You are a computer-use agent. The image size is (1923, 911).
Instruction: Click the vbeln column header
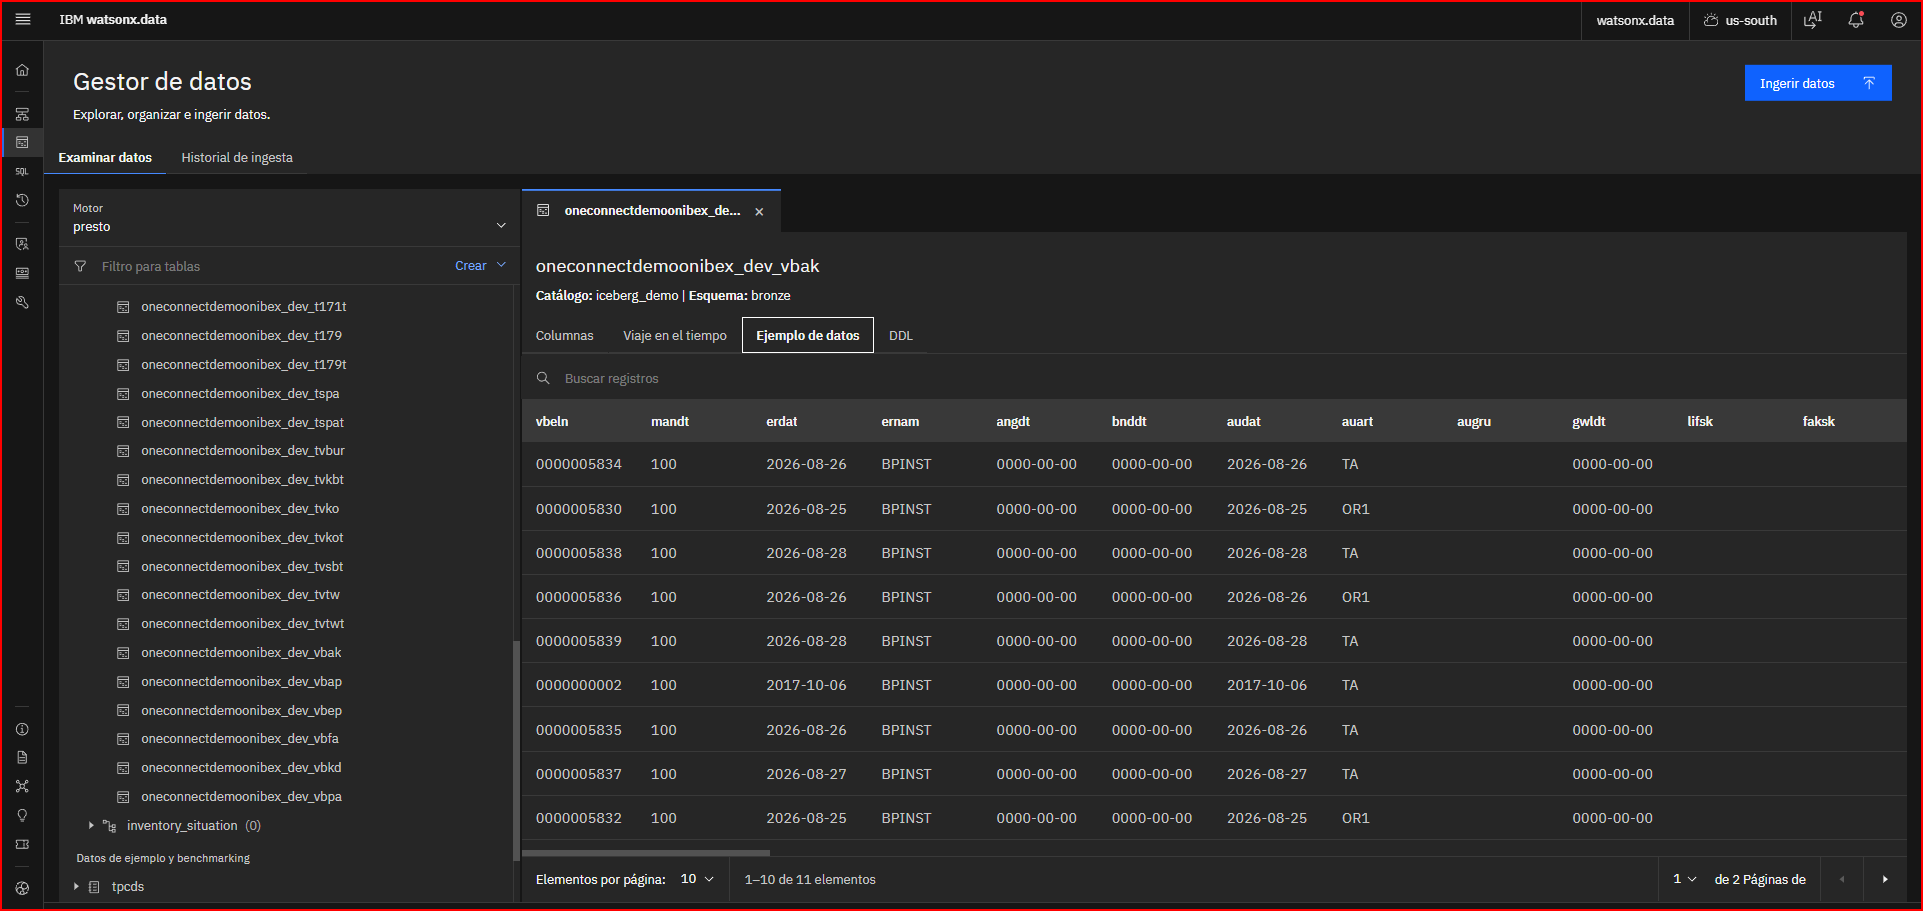(552, 422)
